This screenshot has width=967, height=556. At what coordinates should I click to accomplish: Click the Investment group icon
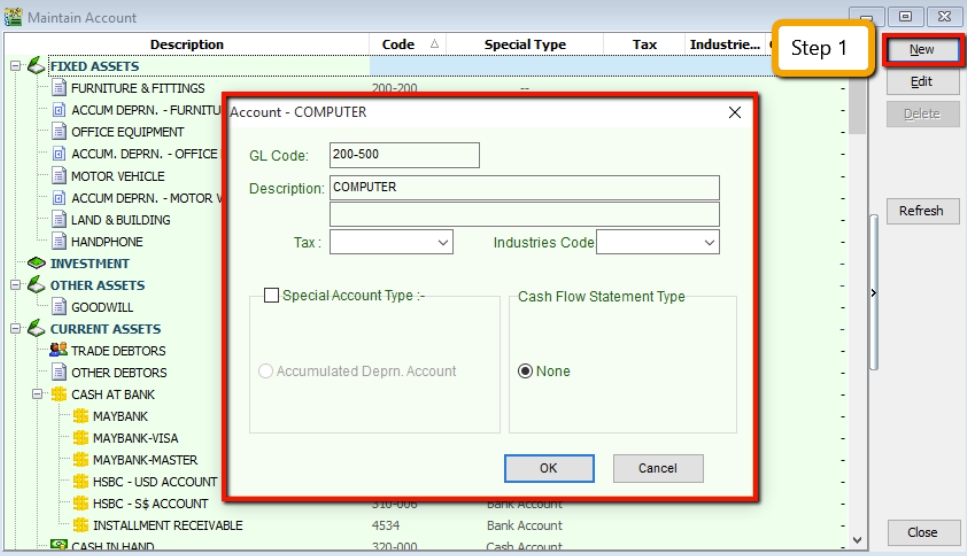pyautogui.click(x=36, y=264)
